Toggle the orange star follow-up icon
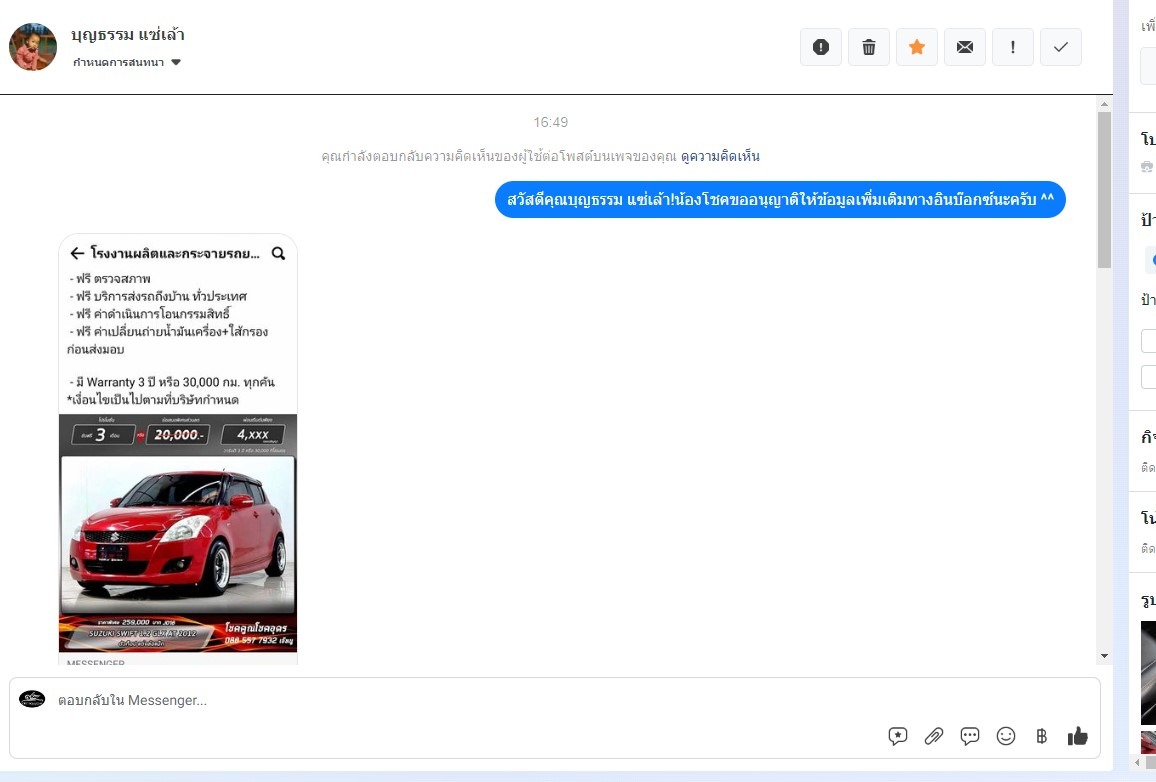The image size is (1156, 782). pyautogui.click(x=916, y=47)
